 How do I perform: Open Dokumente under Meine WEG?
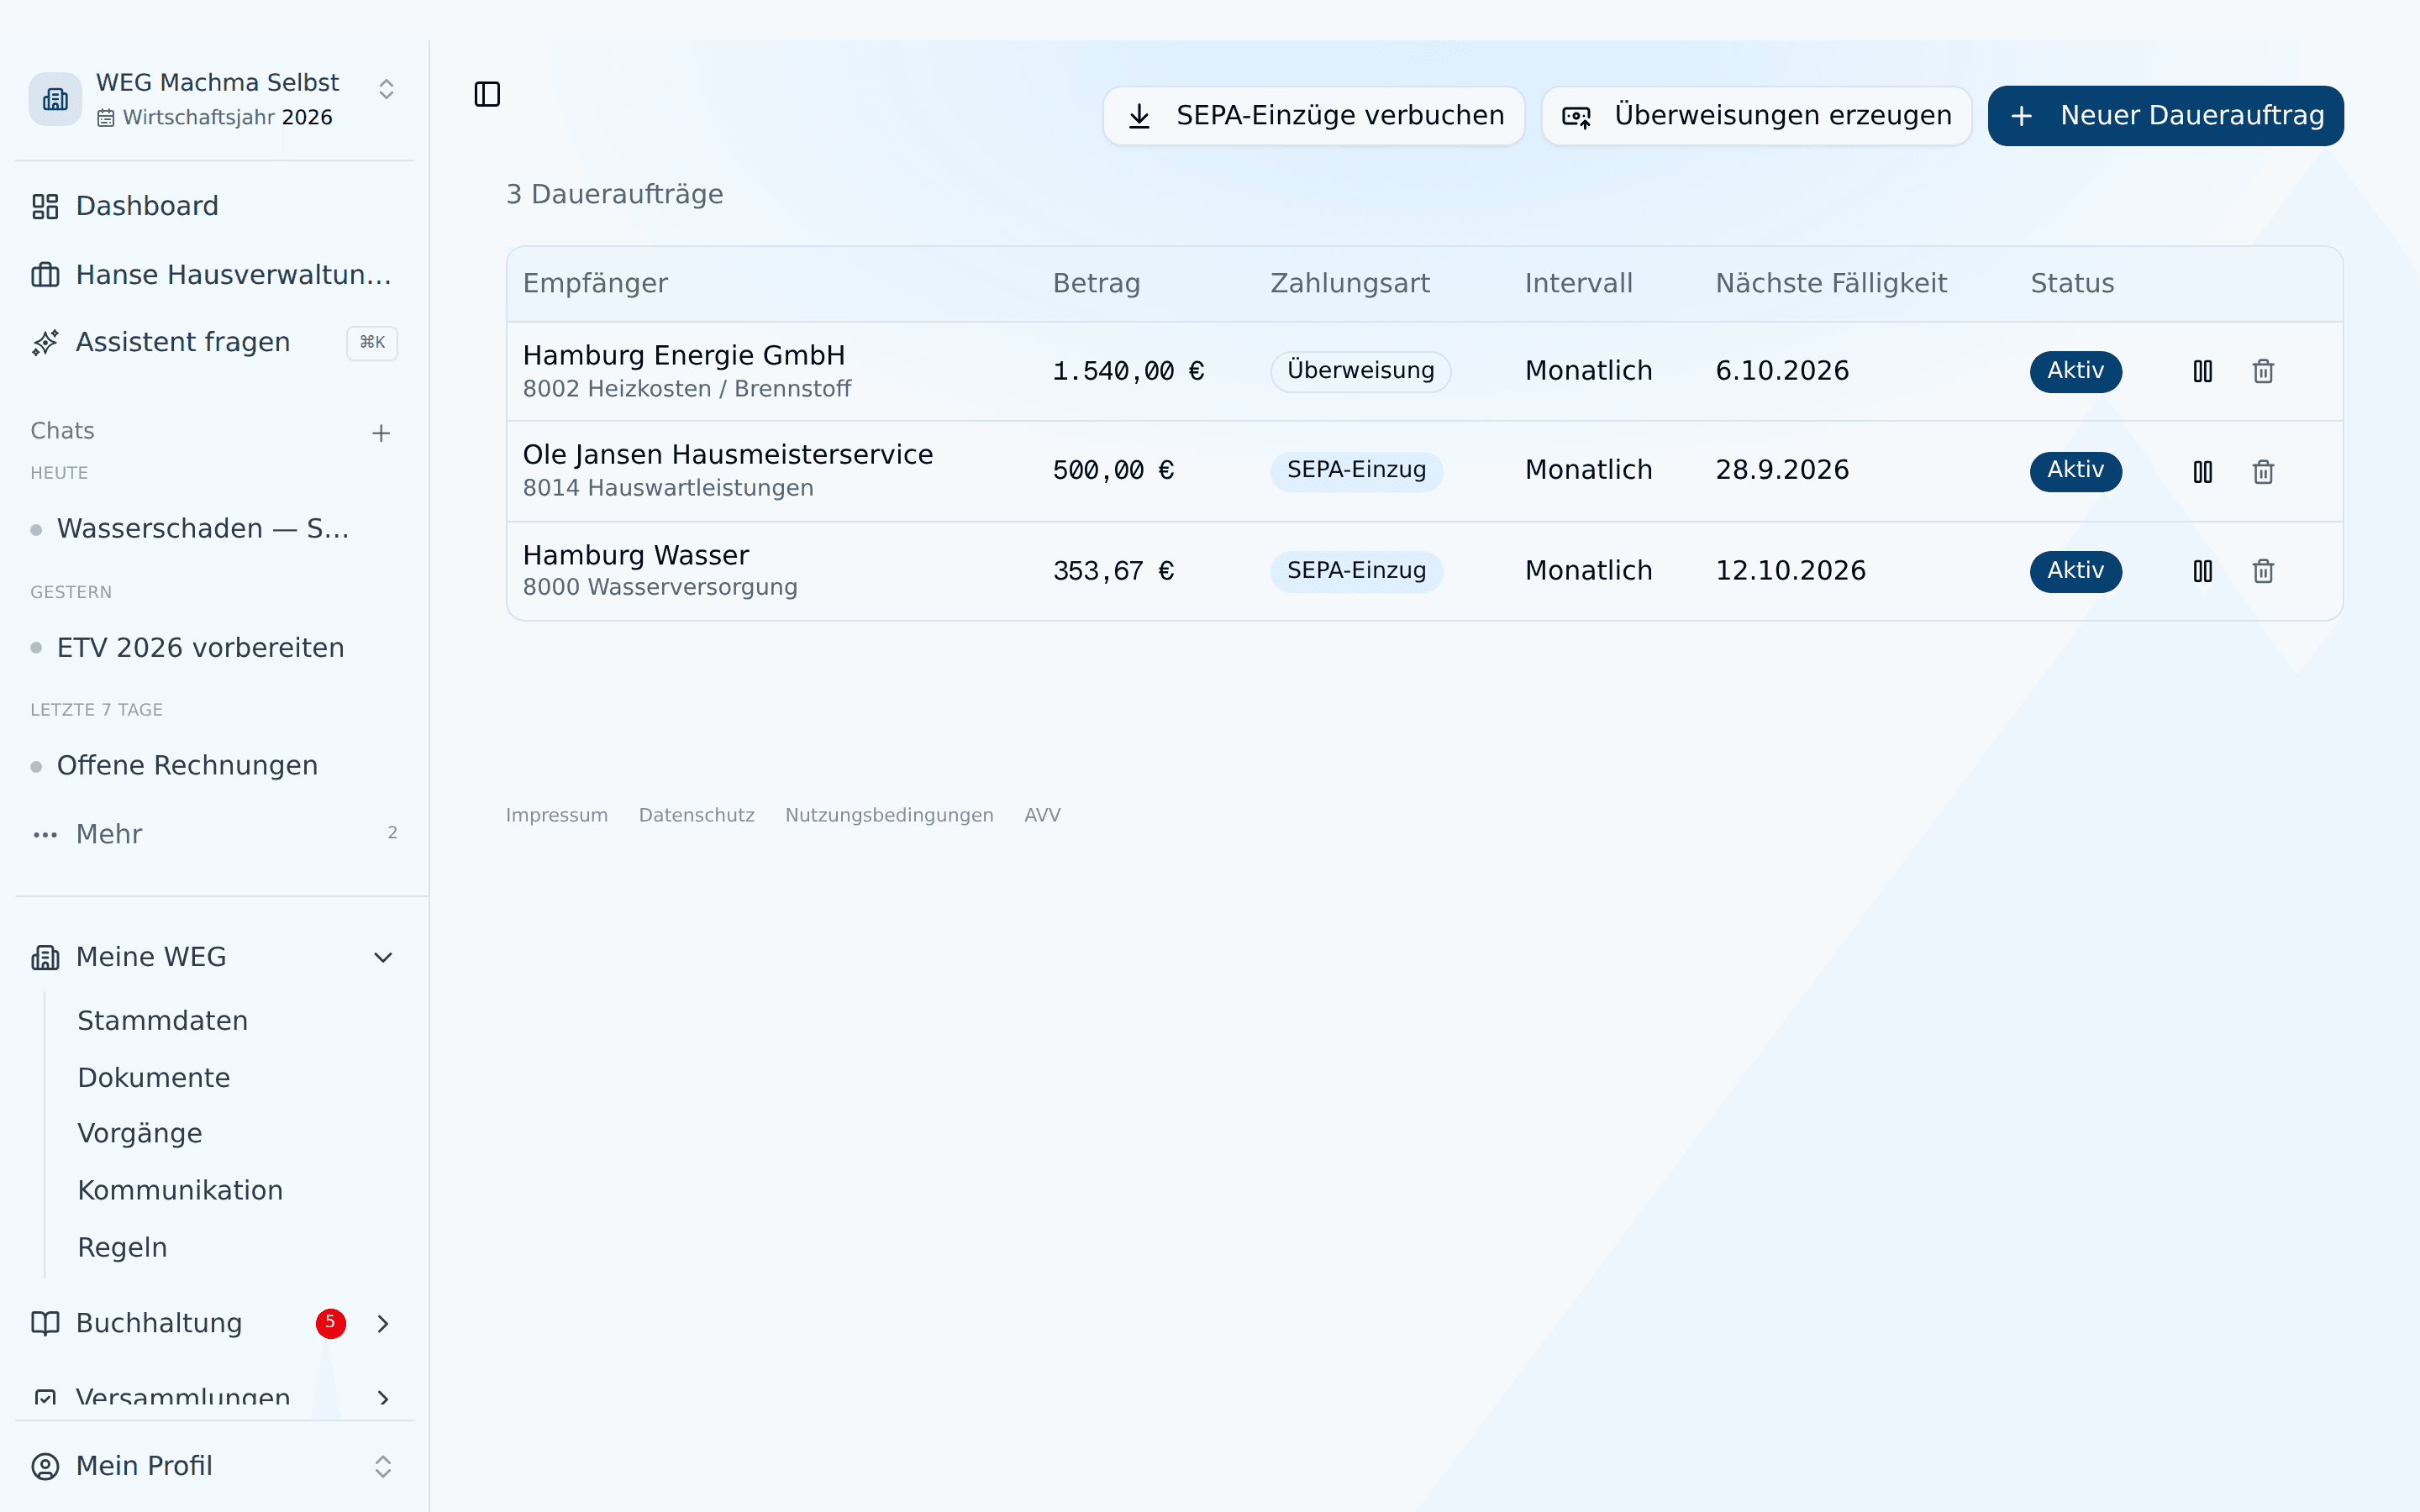154,1077
